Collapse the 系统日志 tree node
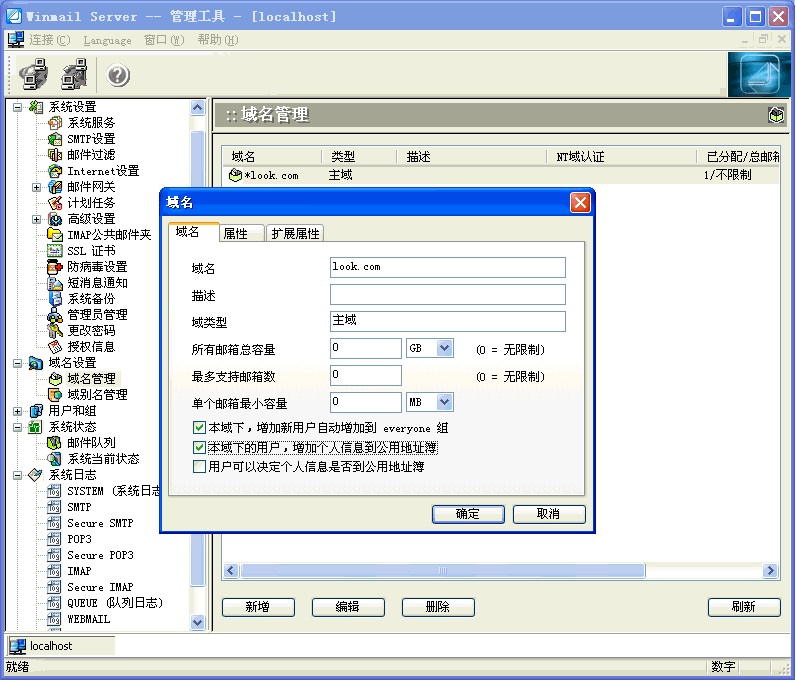This screenshot has width=797, height=682. [x=18, y=476]
